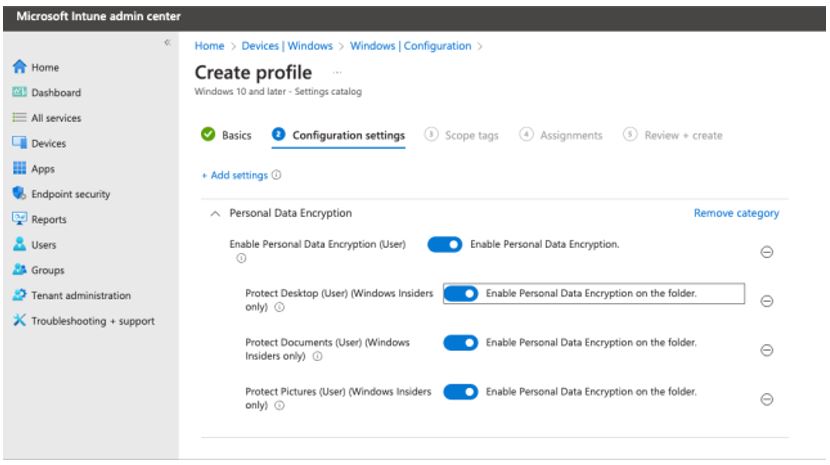The image size is (830, 465).
Task: Click the step 5 number circle for Review + create
Action: [x=630, y=135]
